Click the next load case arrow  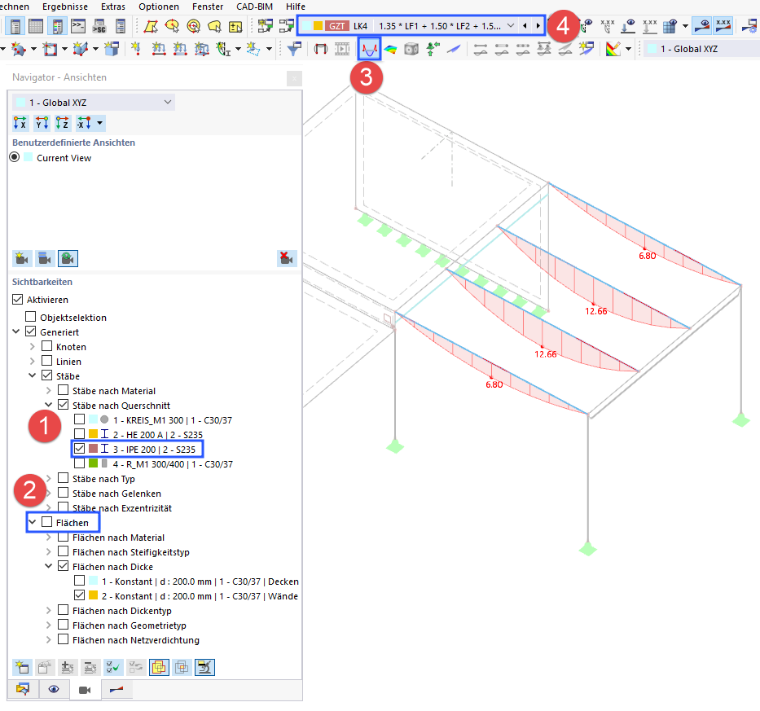pyautogui.click(x=538, y=26)
